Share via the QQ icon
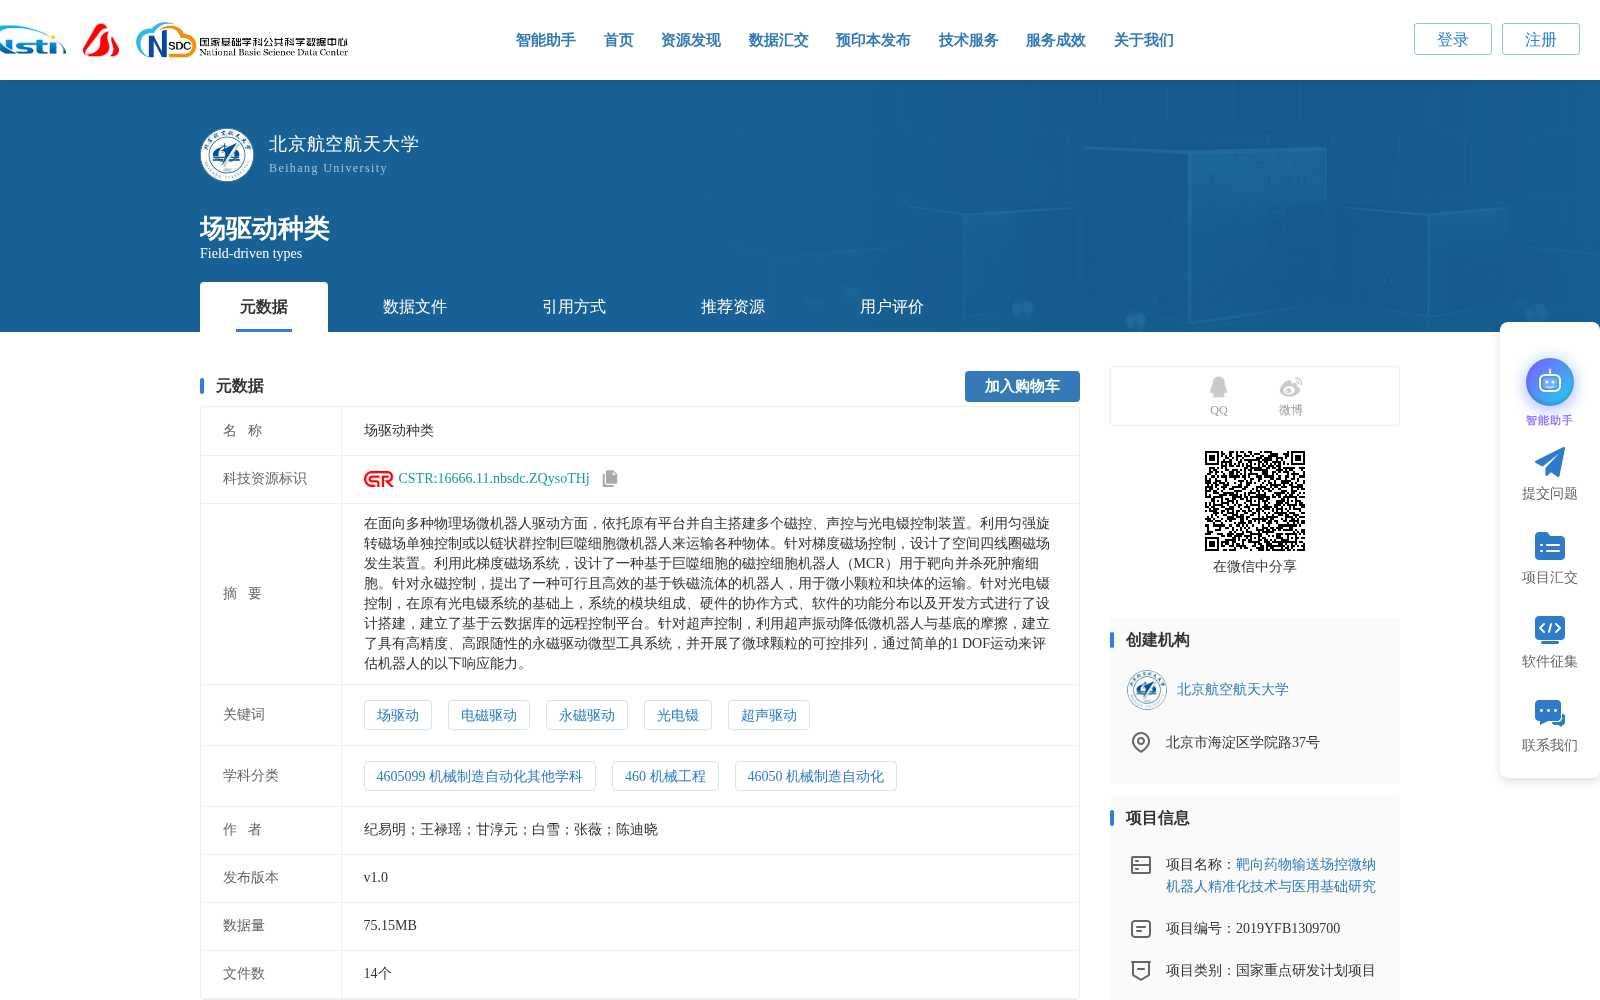The width and height of the screenshot is (1600, 1000). pyautogui.click(x=1218, y=387)
